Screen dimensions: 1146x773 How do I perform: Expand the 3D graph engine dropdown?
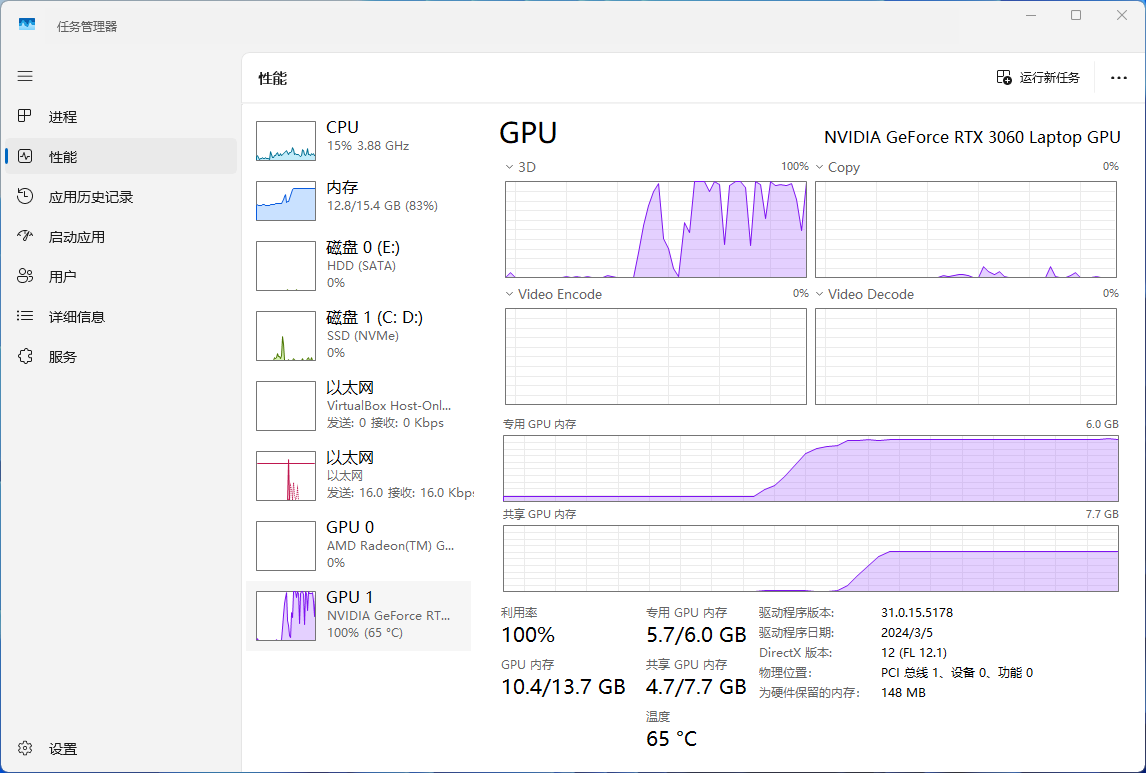click(509, 167)
